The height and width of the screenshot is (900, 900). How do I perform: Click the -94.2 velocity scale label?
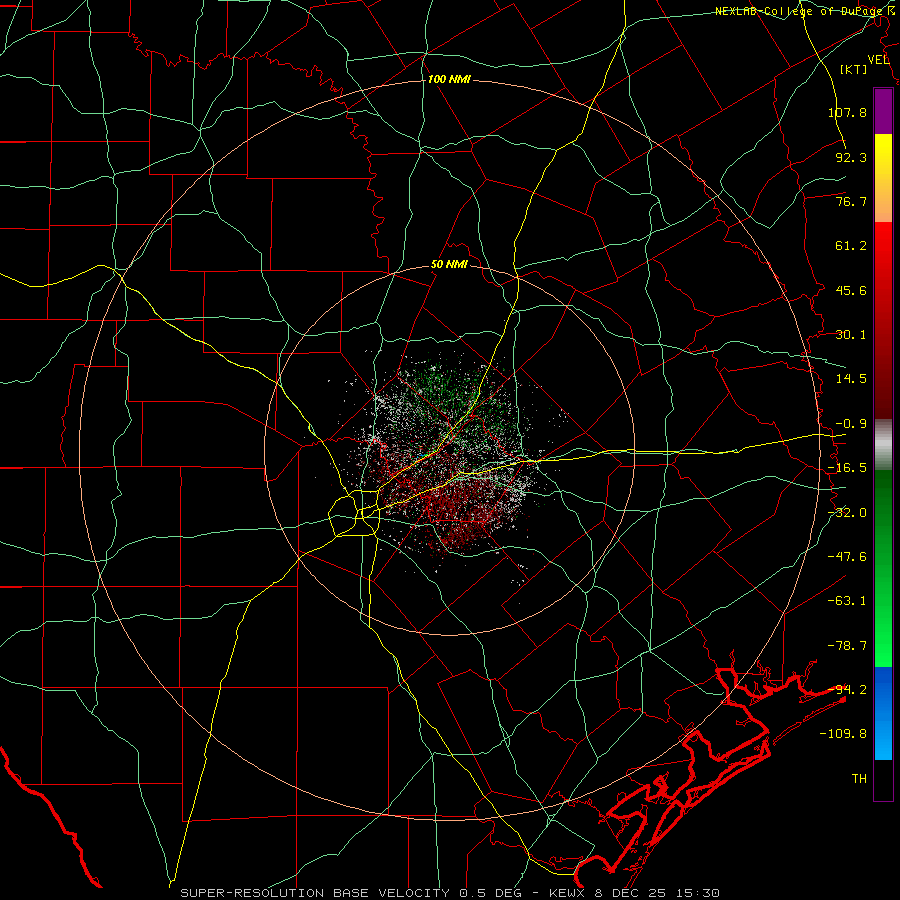[x=848, y=690]
